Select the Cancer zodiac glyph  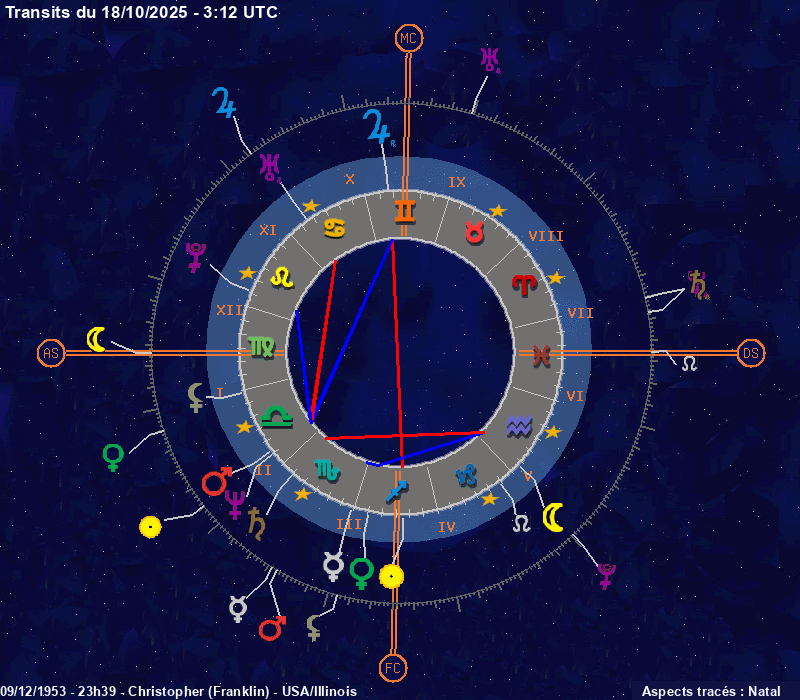[335, 228]
